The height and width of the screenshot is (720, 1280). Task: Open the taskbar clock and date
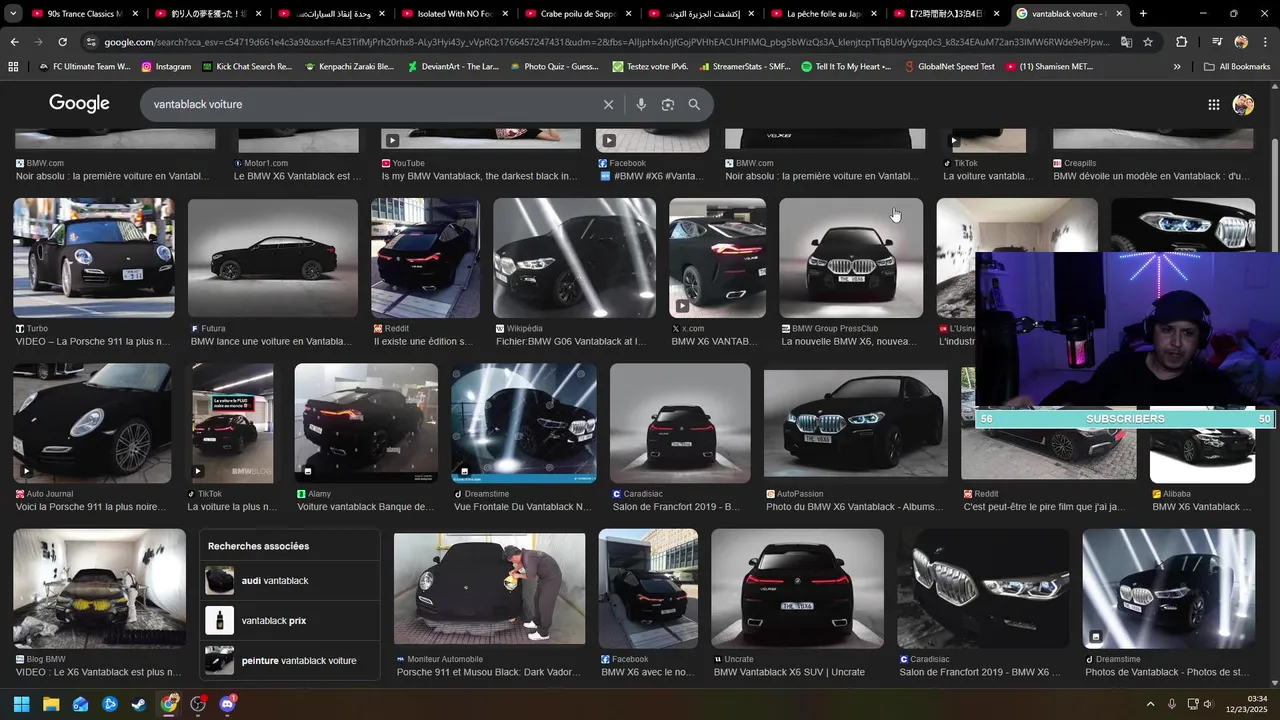pyautogui.click(x=1248, y=704)
